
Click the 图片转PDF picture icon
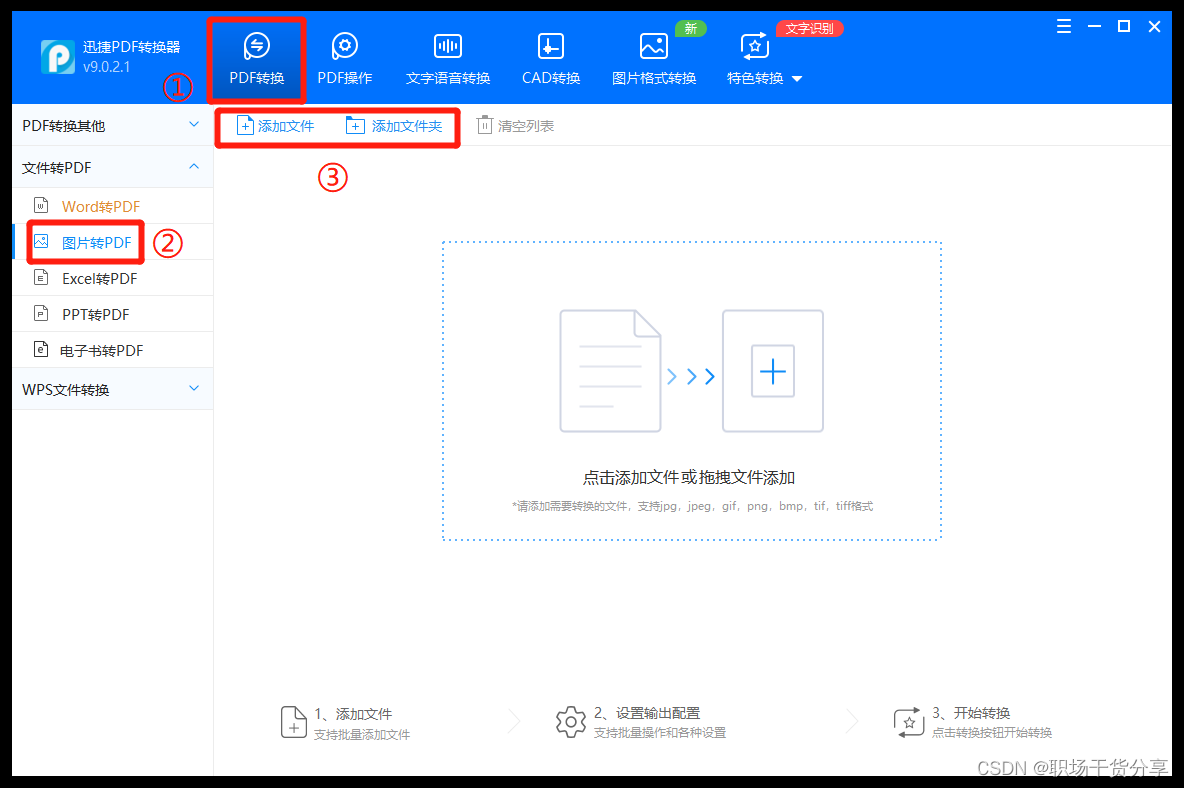coord(42,242)
